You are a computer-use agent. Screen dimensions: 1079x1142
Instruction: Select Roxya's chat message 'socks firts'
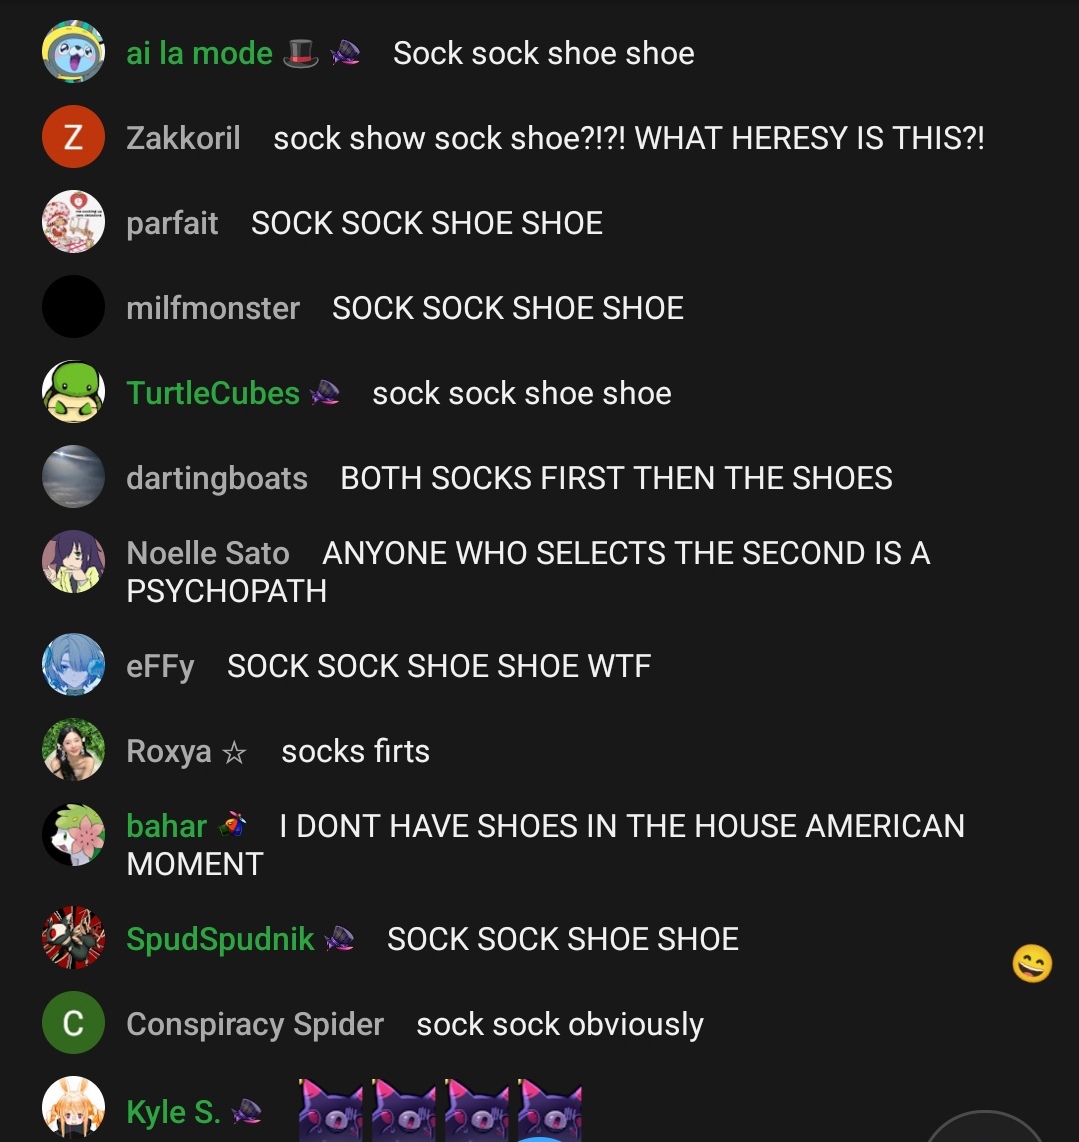point(356,751)
